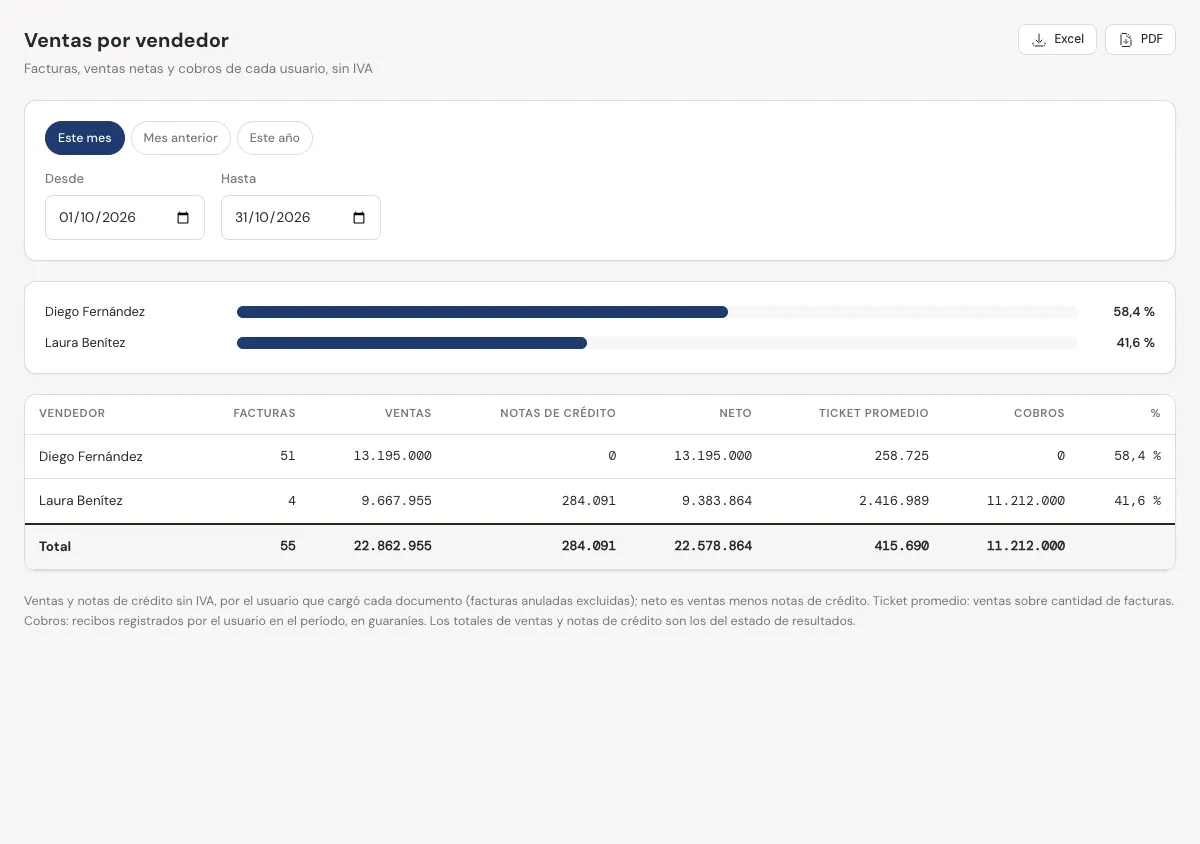Click the COBROS column header
This screenshot has width=1200, height=844.
tap(1039, 413)
